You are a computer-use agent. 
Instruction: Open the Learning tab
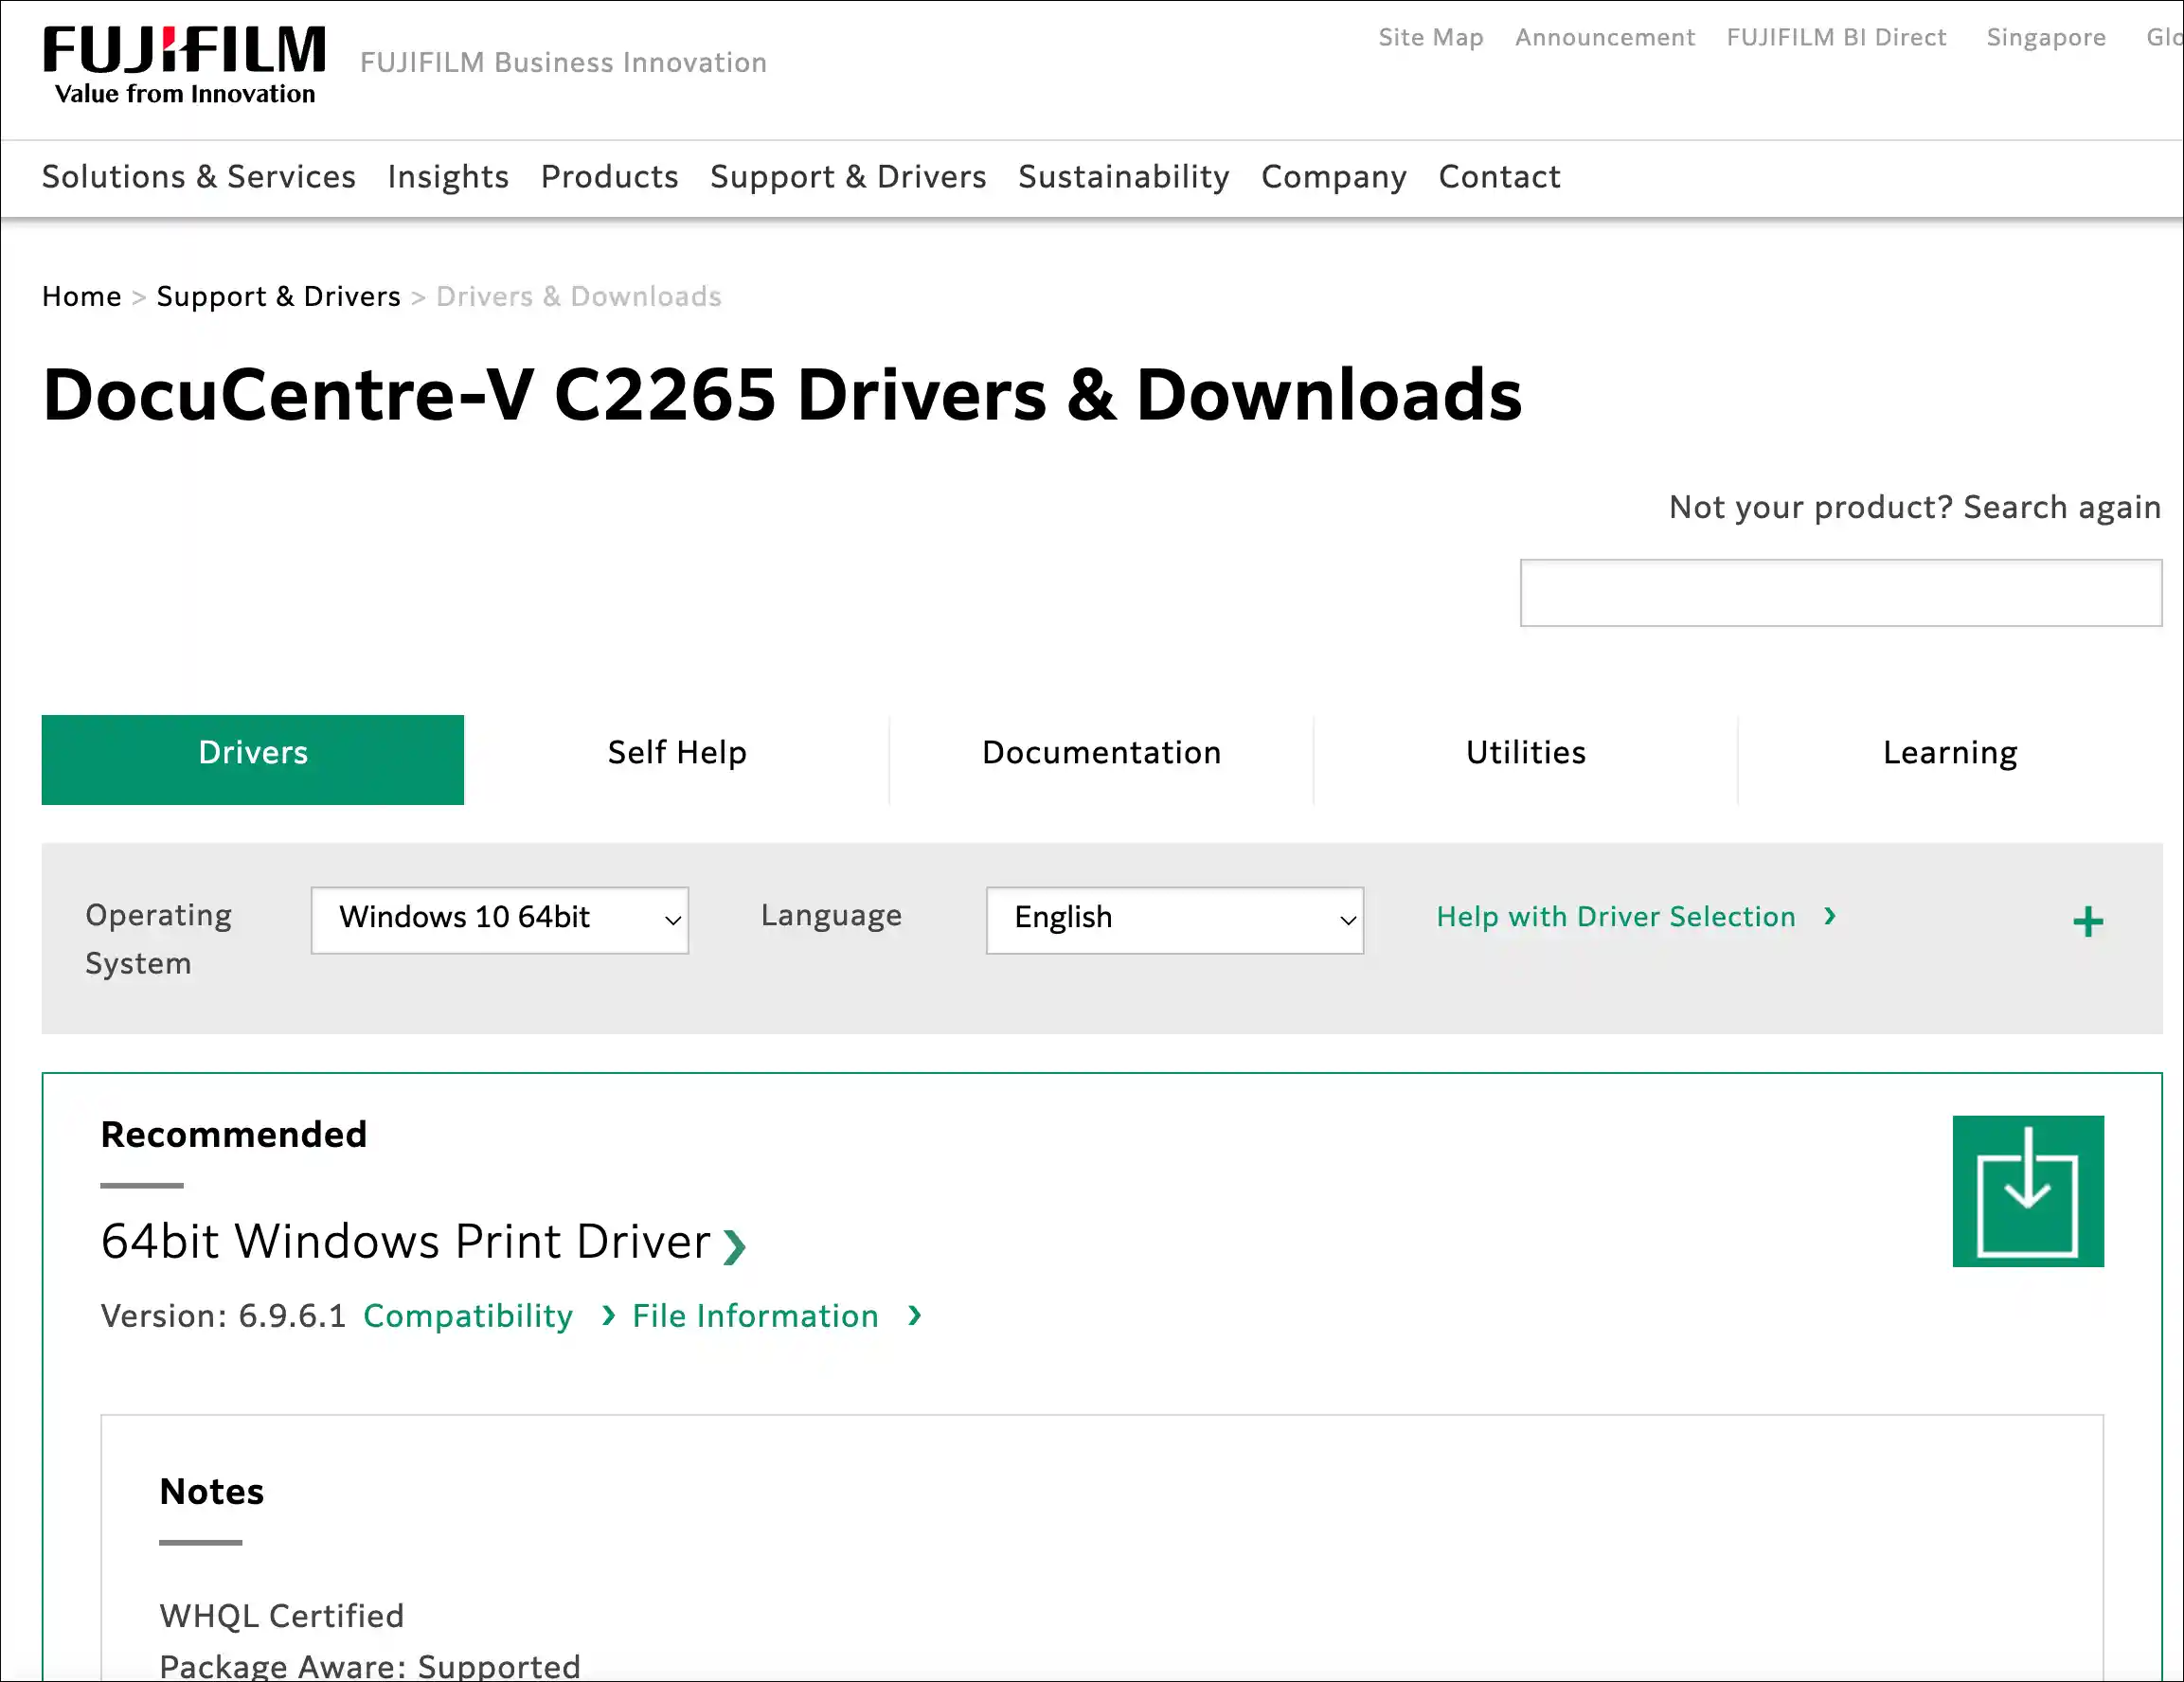(x=1949, y=759)
